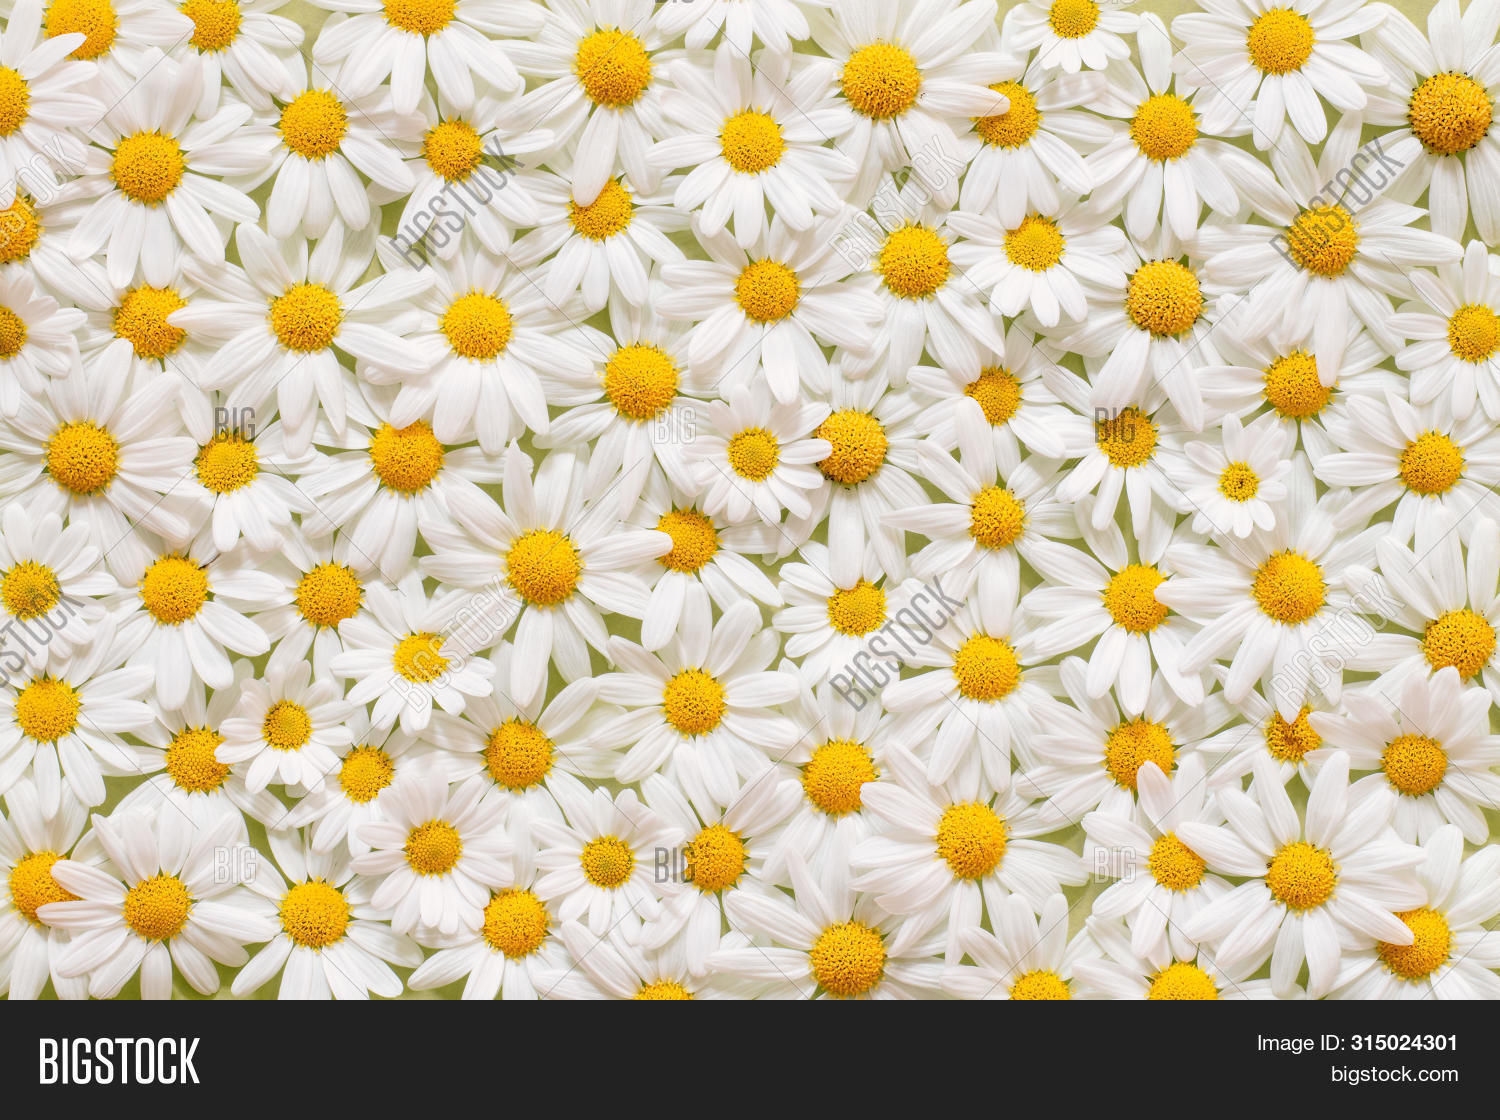Click the BIG watermark on the middle-right daisies
The width and height of the screenshot is (1500, 1120).
(x=1115, y=423)
